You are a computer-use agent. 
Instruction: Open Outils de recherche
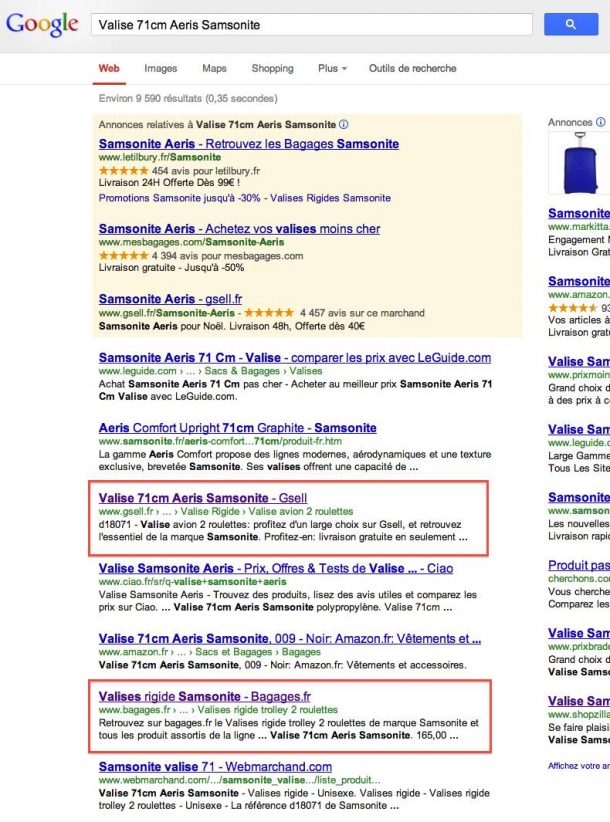coord(412,68)
